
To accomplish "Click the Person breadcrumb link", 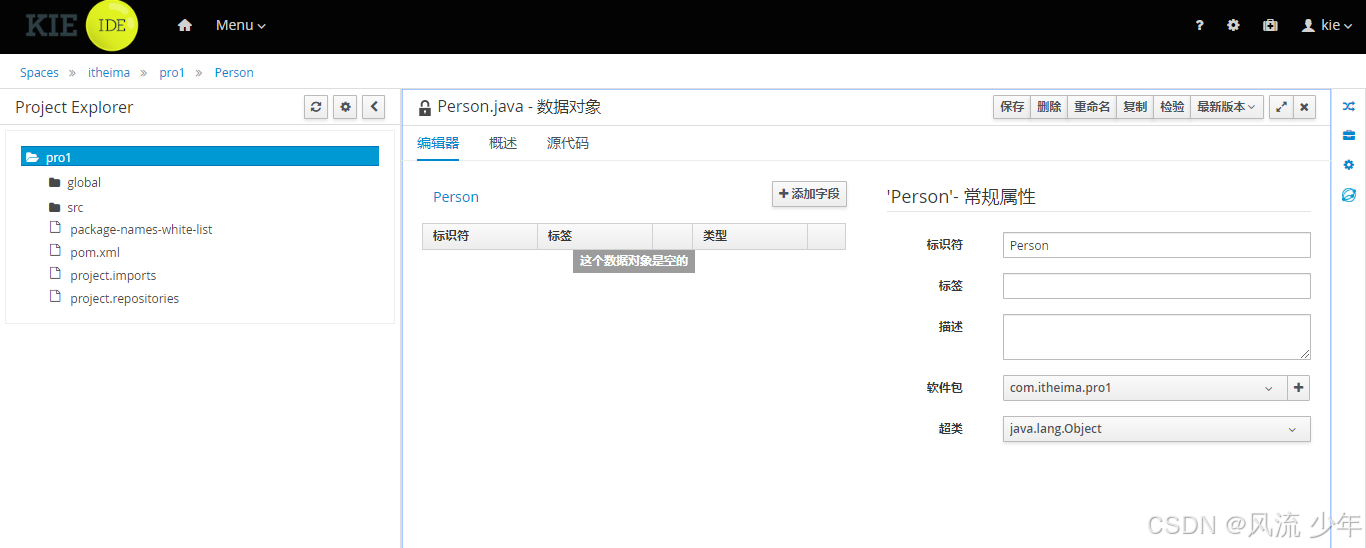I will pyautogui.click(x=234, y=73).
